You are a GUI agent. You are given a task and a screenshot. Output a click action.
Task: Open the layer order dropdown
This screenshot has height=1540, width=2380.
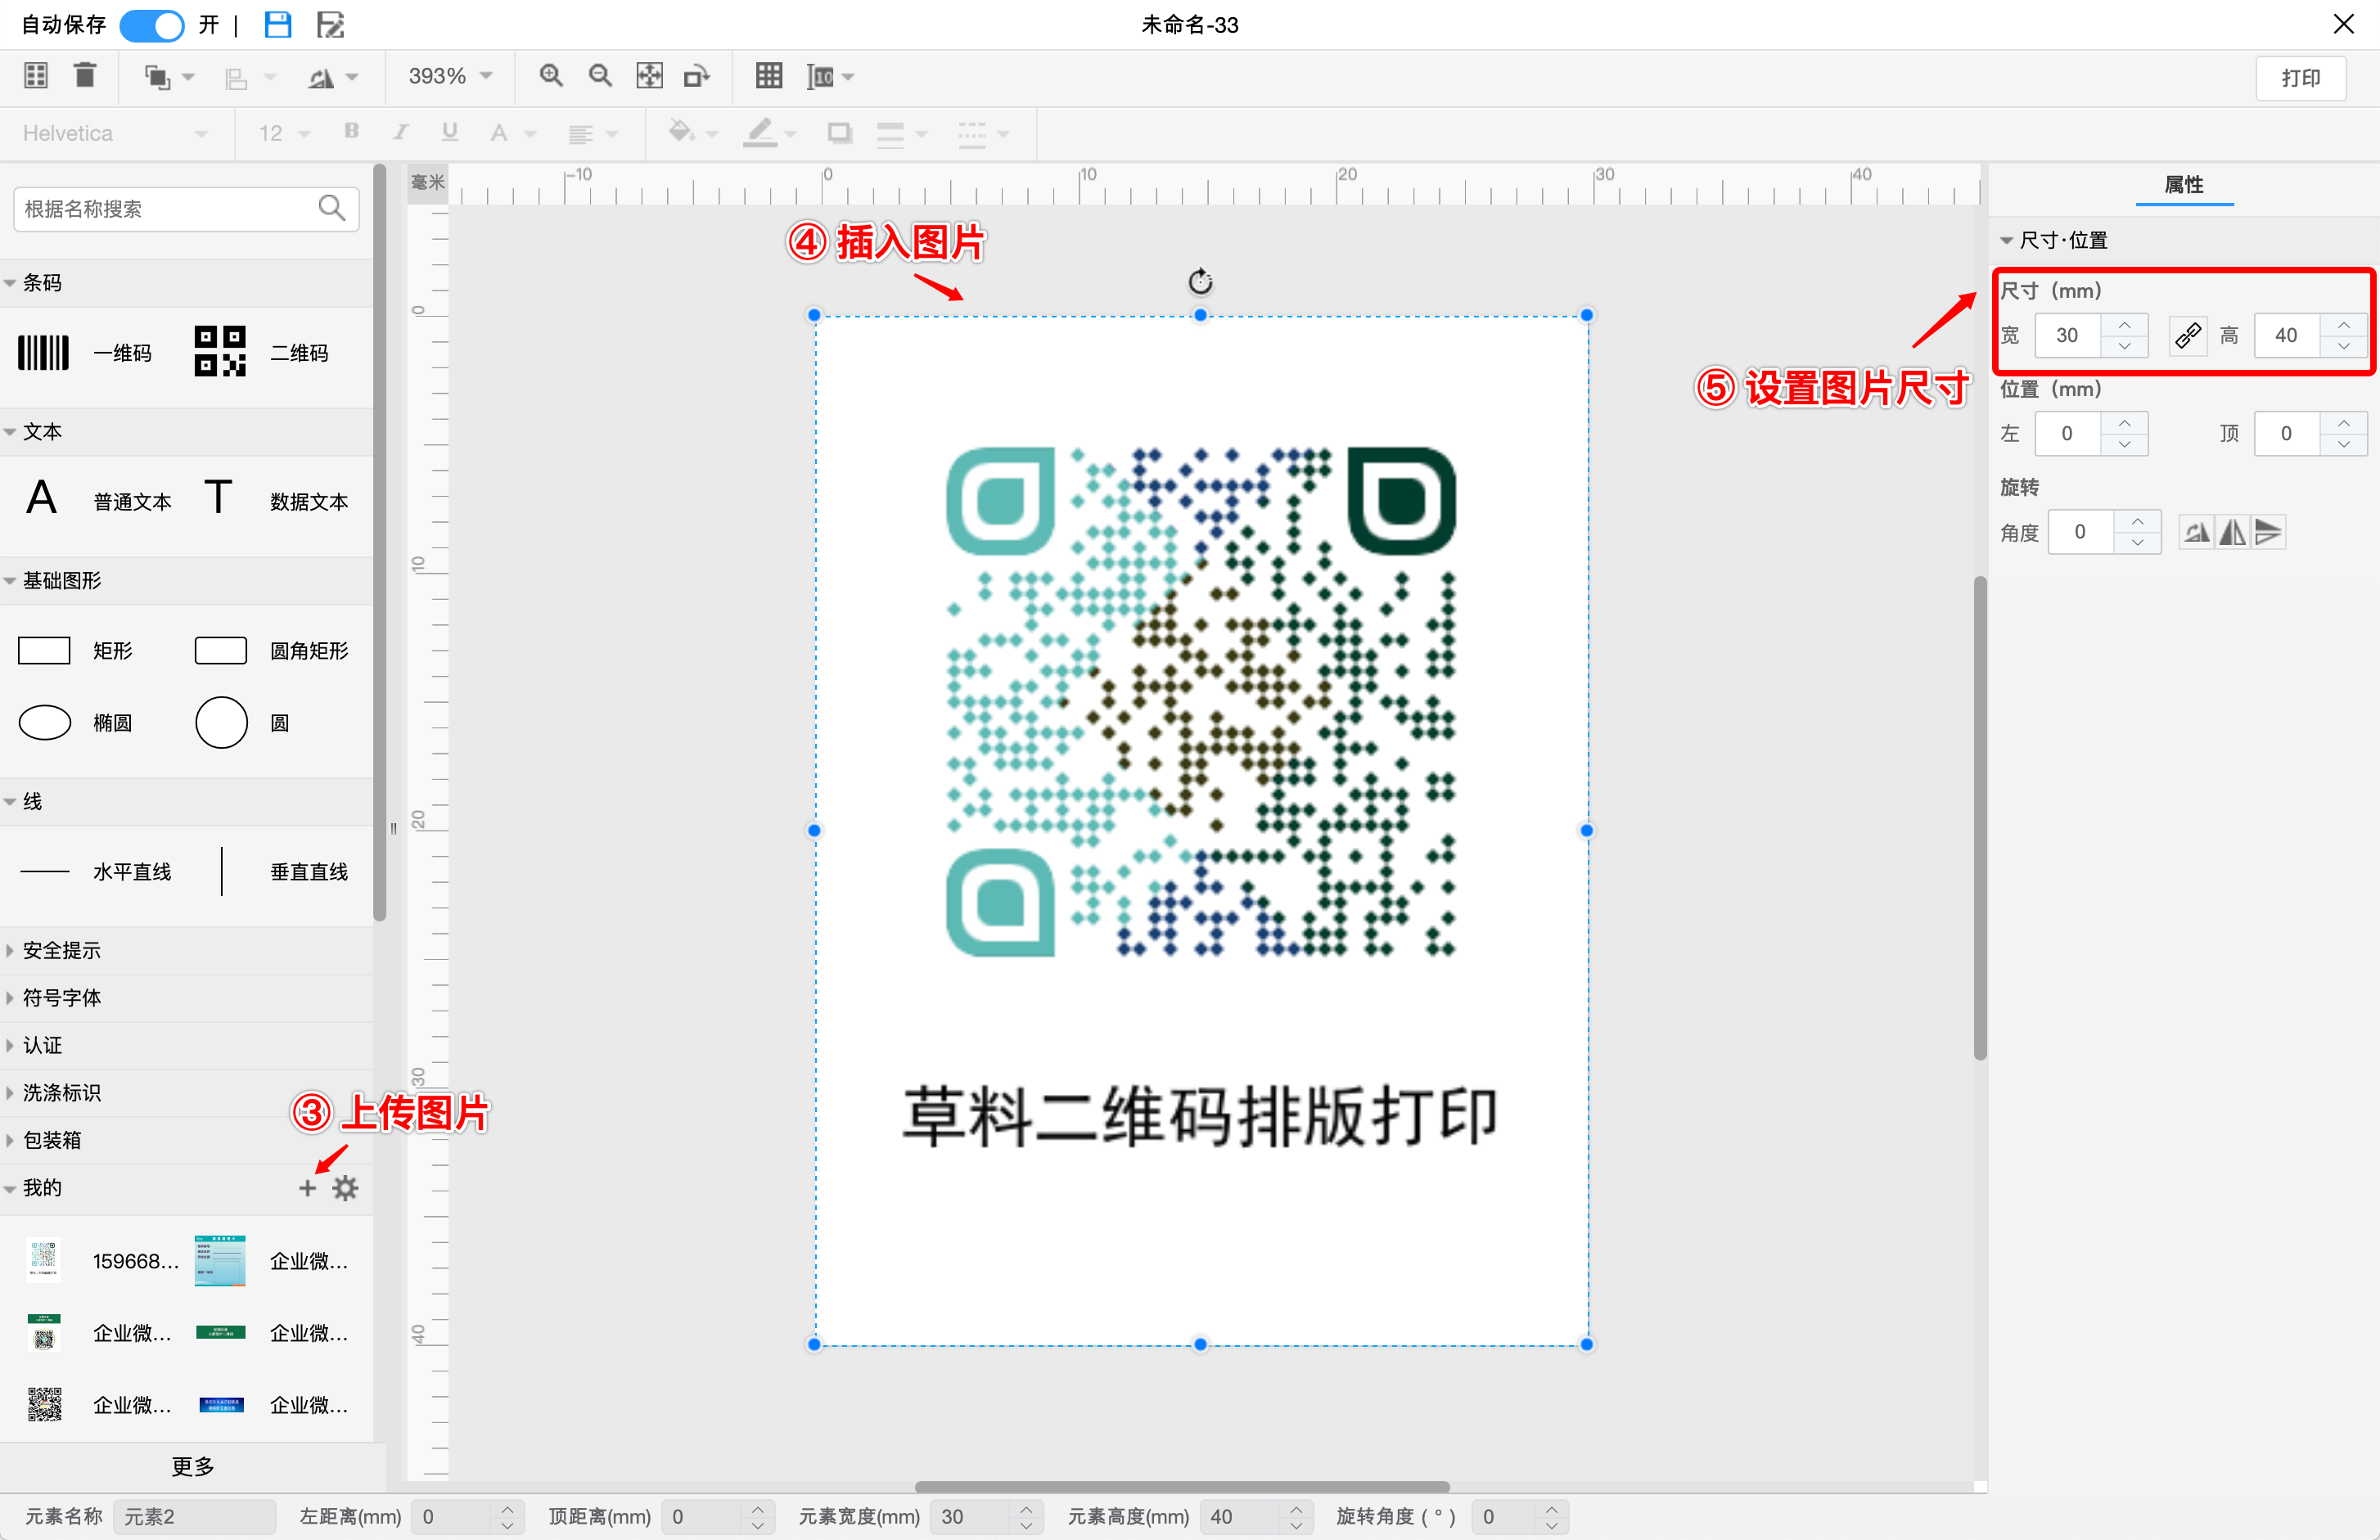tap(168, 77)
